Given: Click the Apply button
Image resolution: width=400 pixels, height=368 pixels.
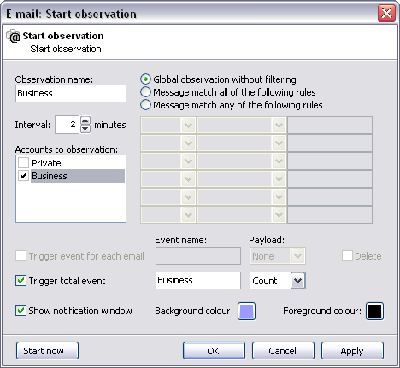Looking at the screenshot, I should click(x=352, y=351).
